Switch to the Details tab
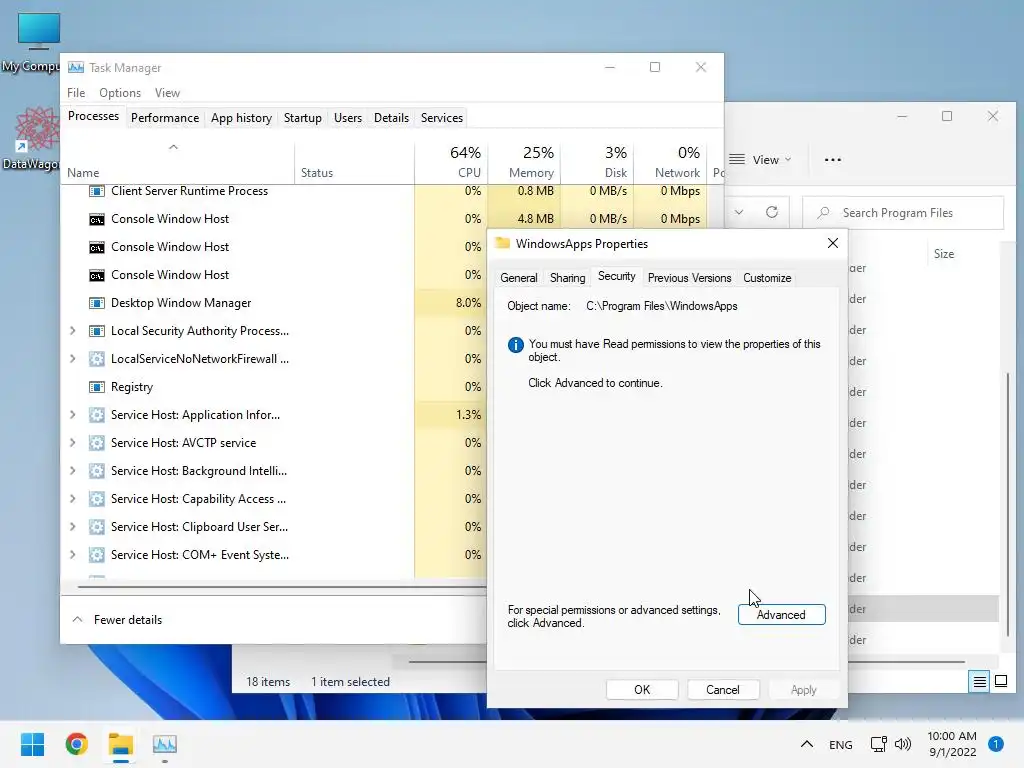Viewport: 1024px width, 768px height. [x=391, y=118]
